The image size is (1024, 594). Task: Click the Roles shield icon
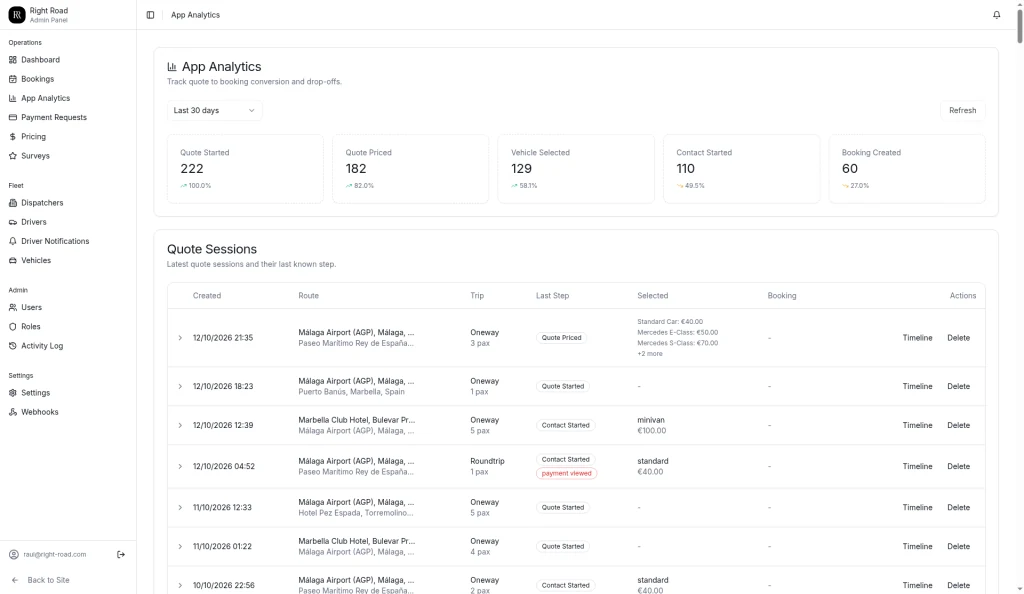(12, 327)
